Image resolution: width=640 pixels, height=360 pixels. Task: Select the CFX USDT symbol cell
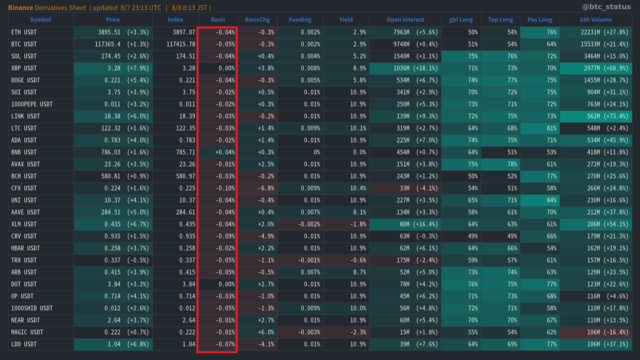click(x=41, y=188)
